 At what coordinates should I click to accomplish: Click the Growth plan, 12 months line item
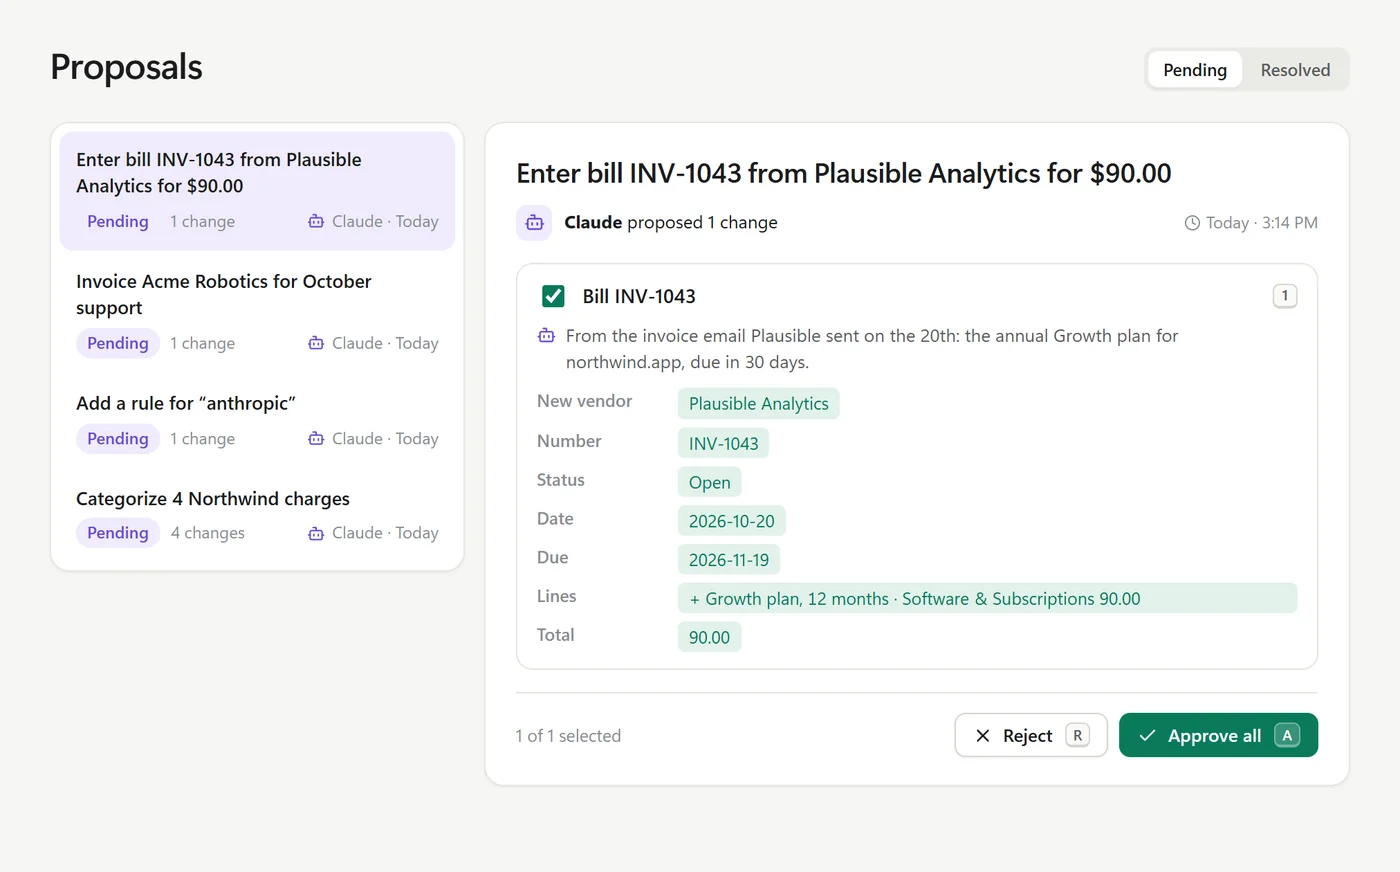click(987, 598)
